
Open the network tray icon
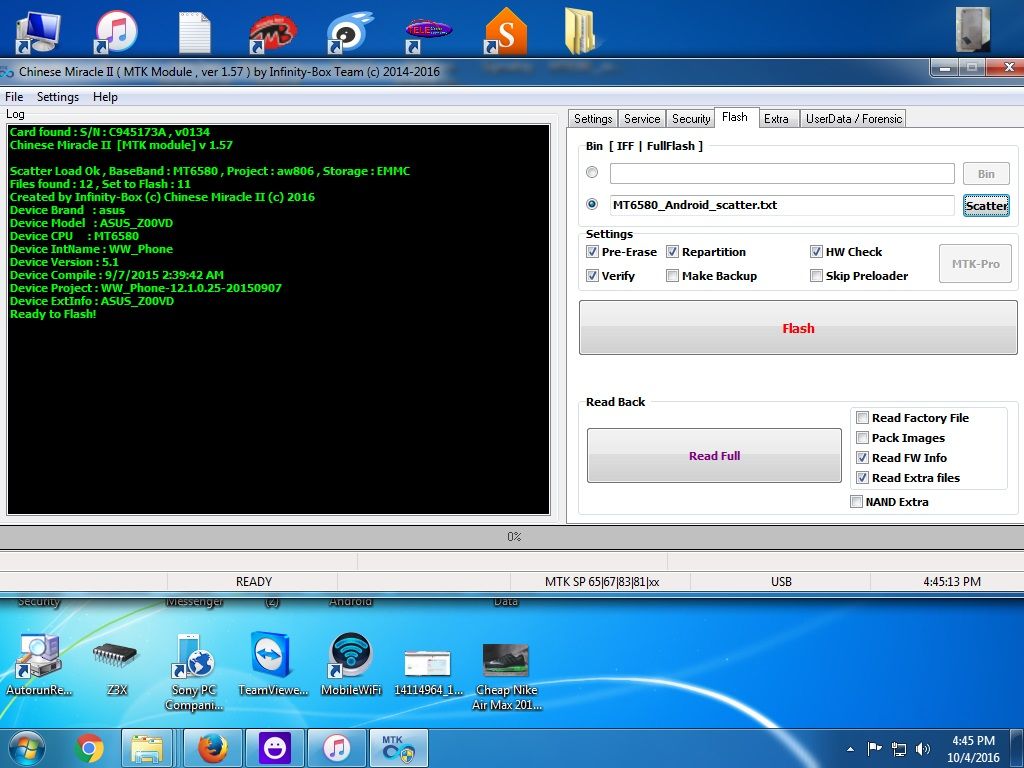point(899,749)
